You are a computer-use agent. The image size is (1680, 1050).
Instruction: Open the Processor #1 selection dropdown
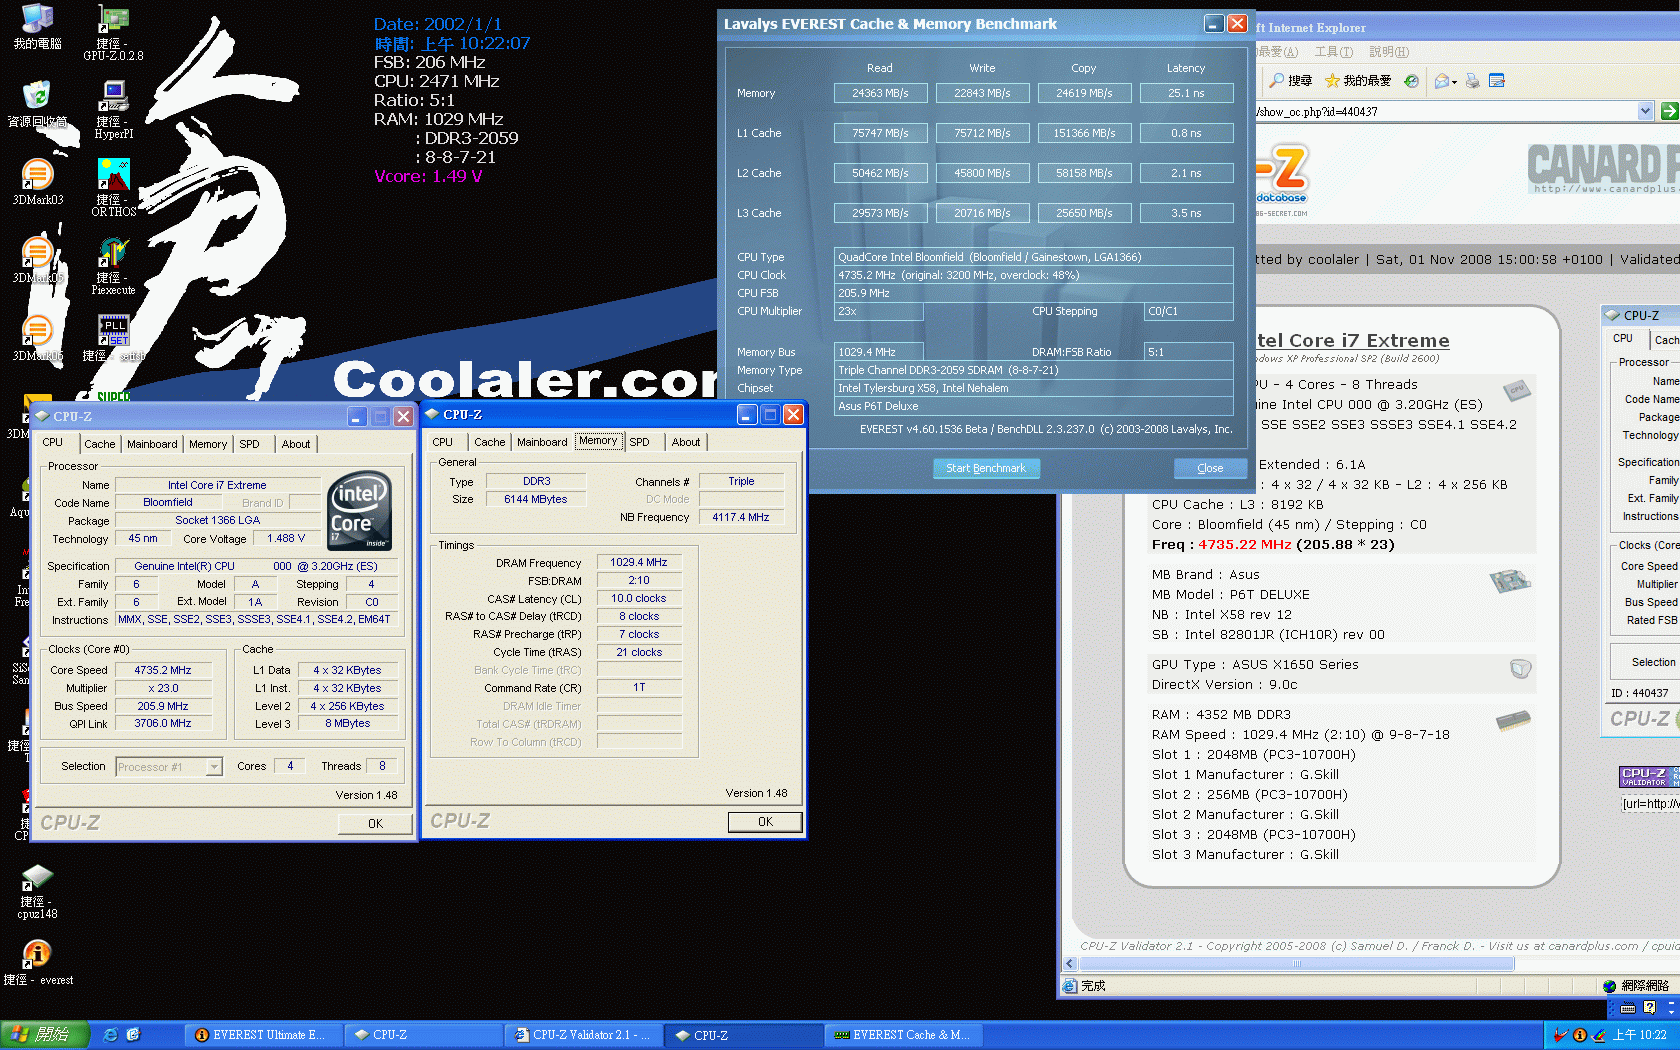213,767
